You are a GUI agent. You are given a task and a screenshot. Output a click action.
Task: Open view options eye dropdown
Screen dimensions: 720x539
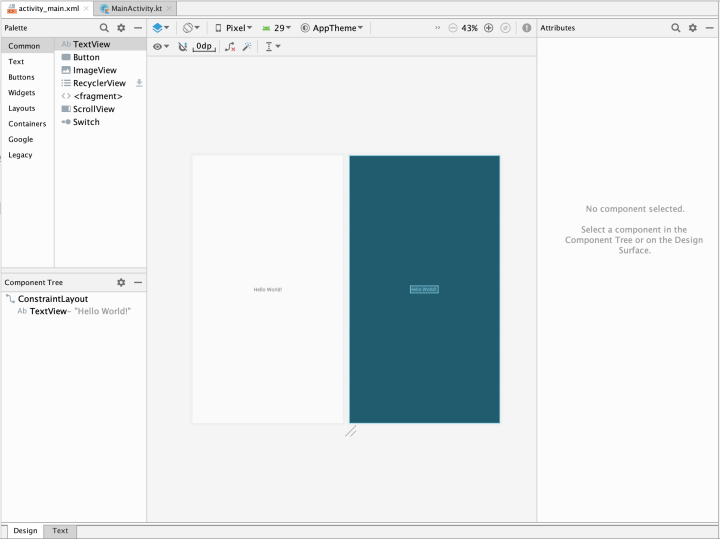tap(161, 46)
